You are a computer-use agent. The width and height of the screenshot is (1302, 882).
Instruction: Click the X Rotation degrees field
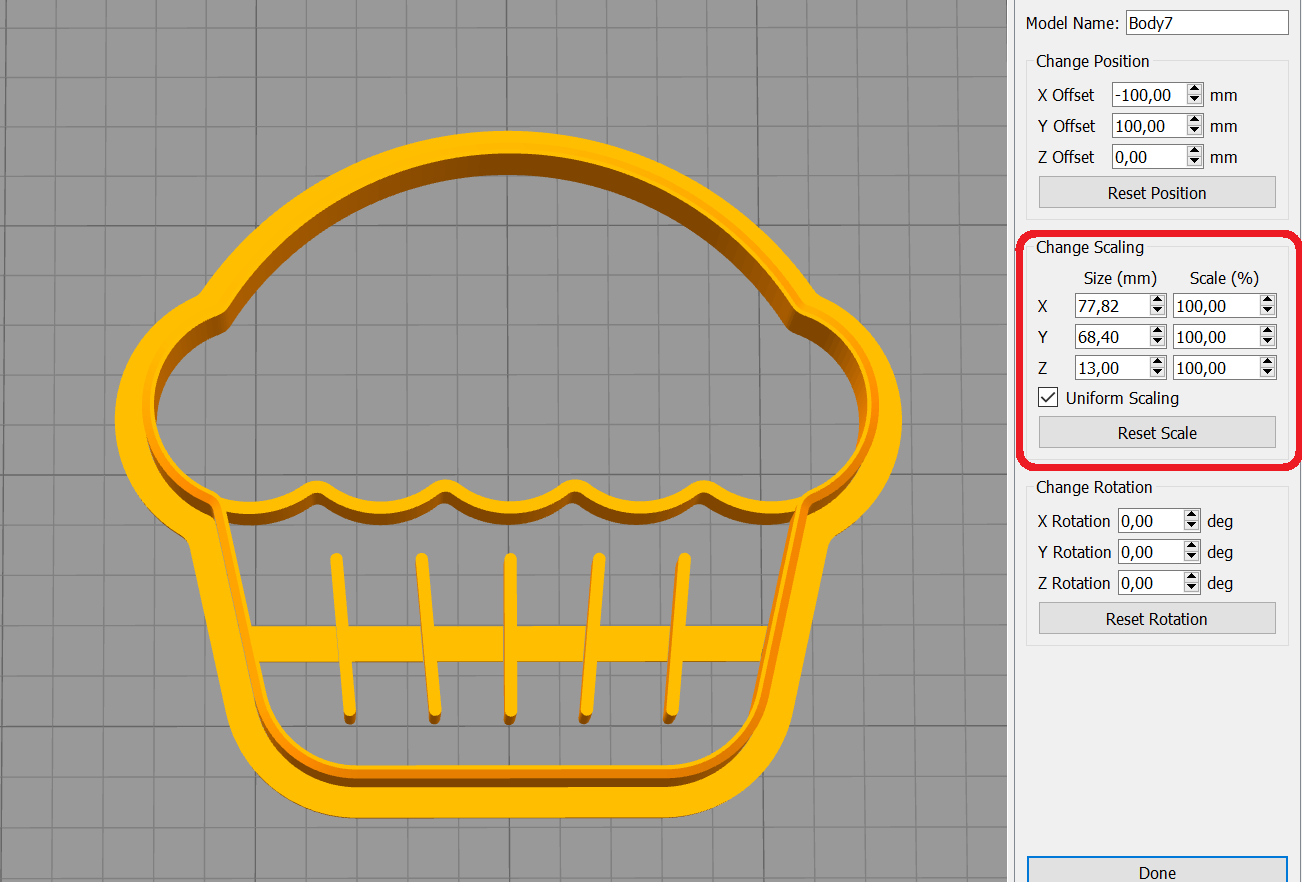coord(1150,521)
